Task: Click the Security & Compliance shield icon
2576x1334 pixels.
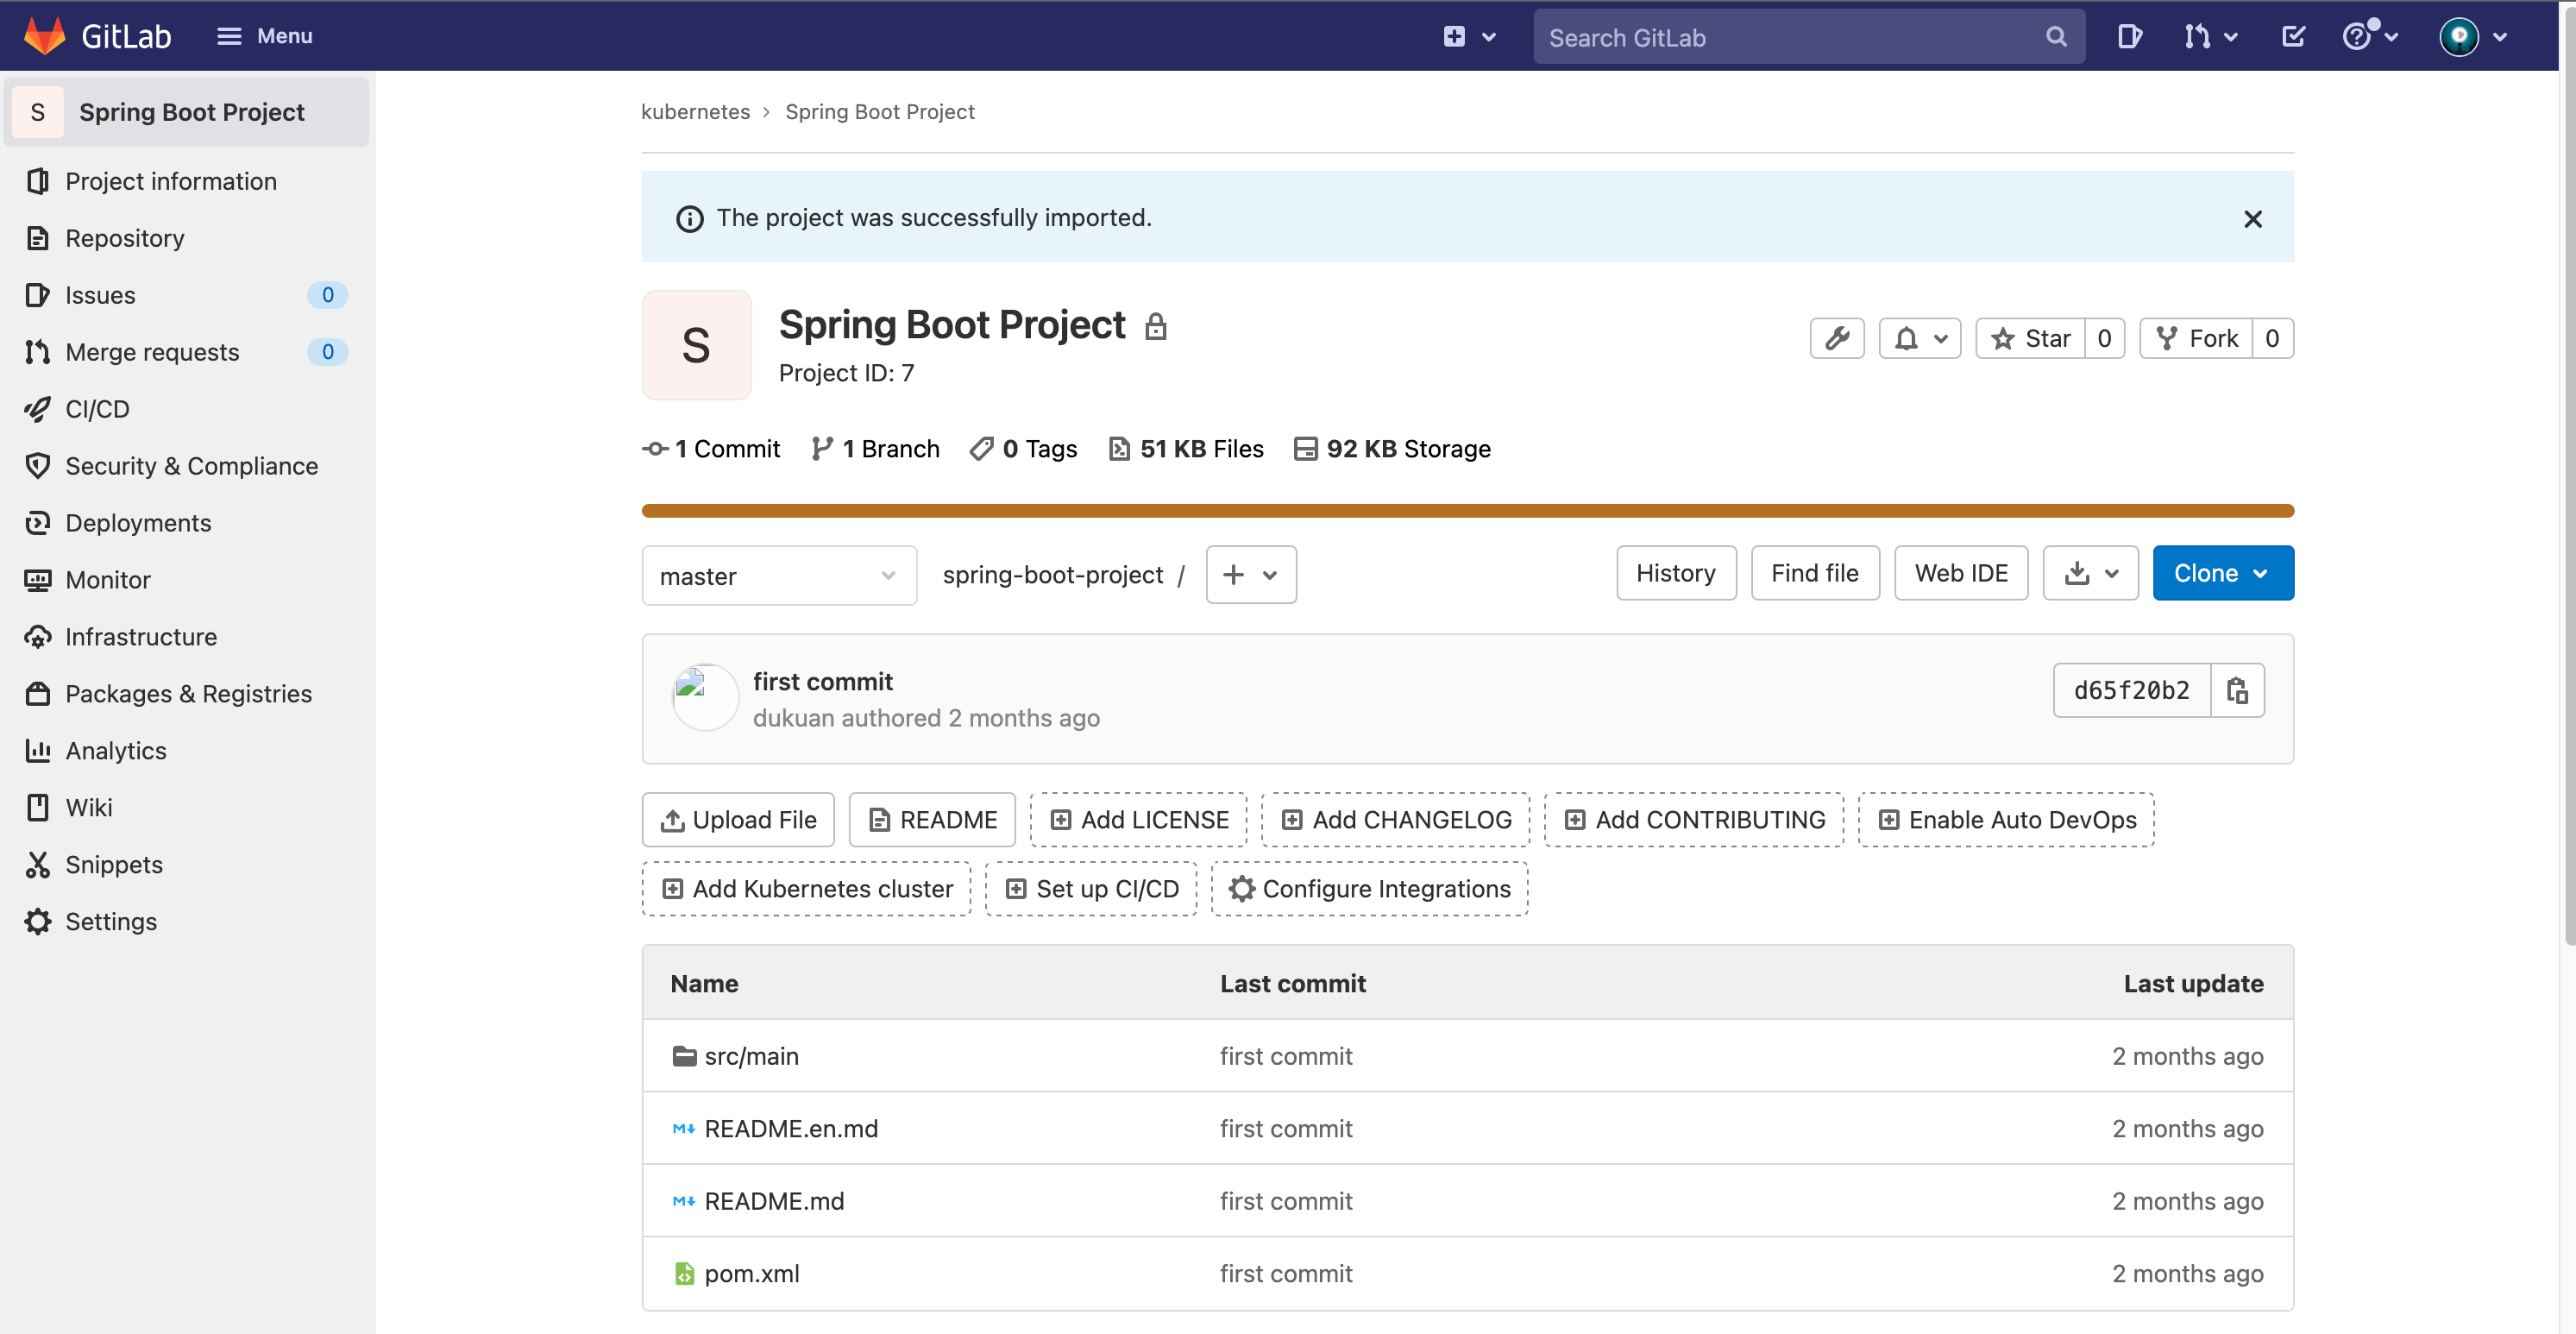Action: pos(38,466)
